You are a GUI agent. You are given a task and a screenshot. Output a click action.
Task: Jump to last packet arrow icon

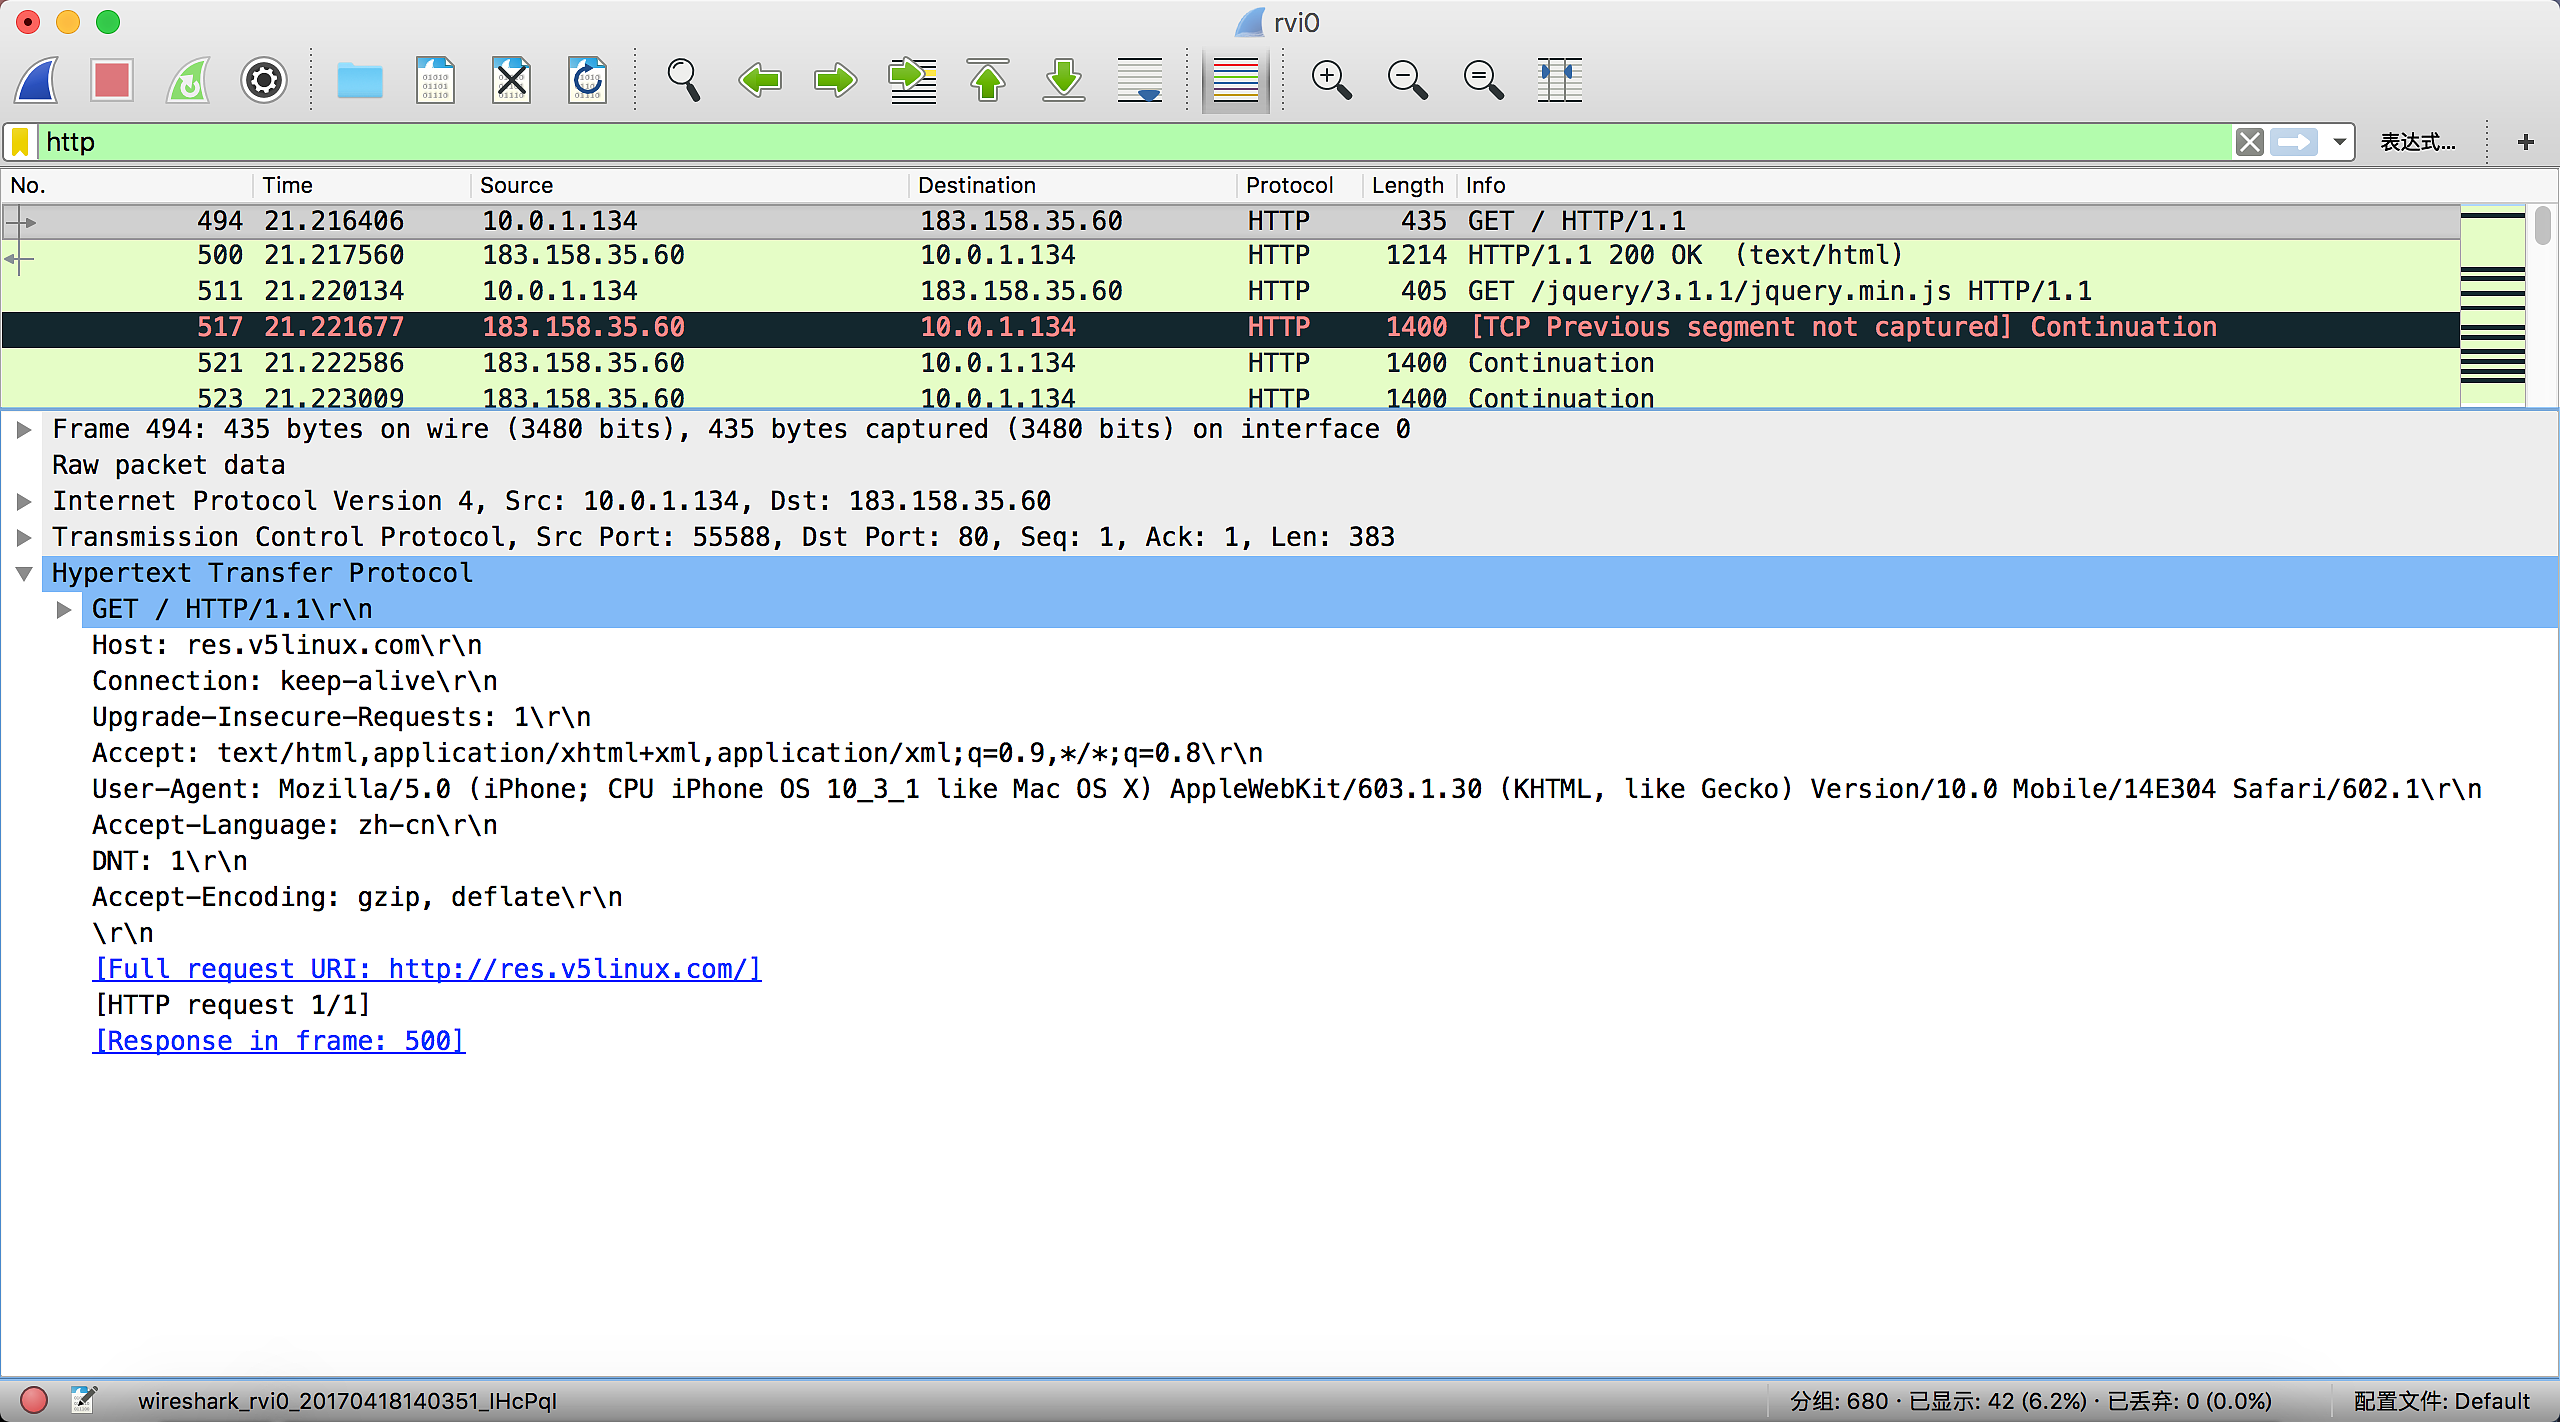[1064, 80]
